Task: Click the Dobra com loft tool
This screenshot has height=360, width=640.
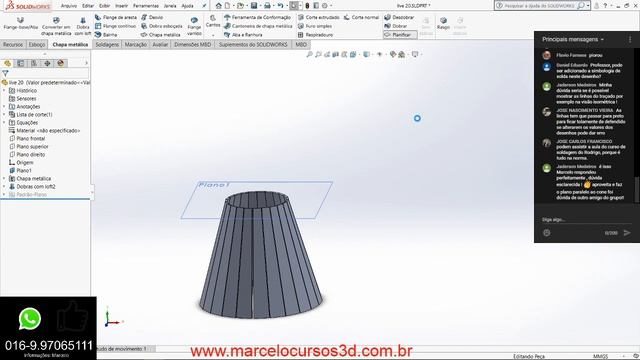Action: tap(83, 26)
